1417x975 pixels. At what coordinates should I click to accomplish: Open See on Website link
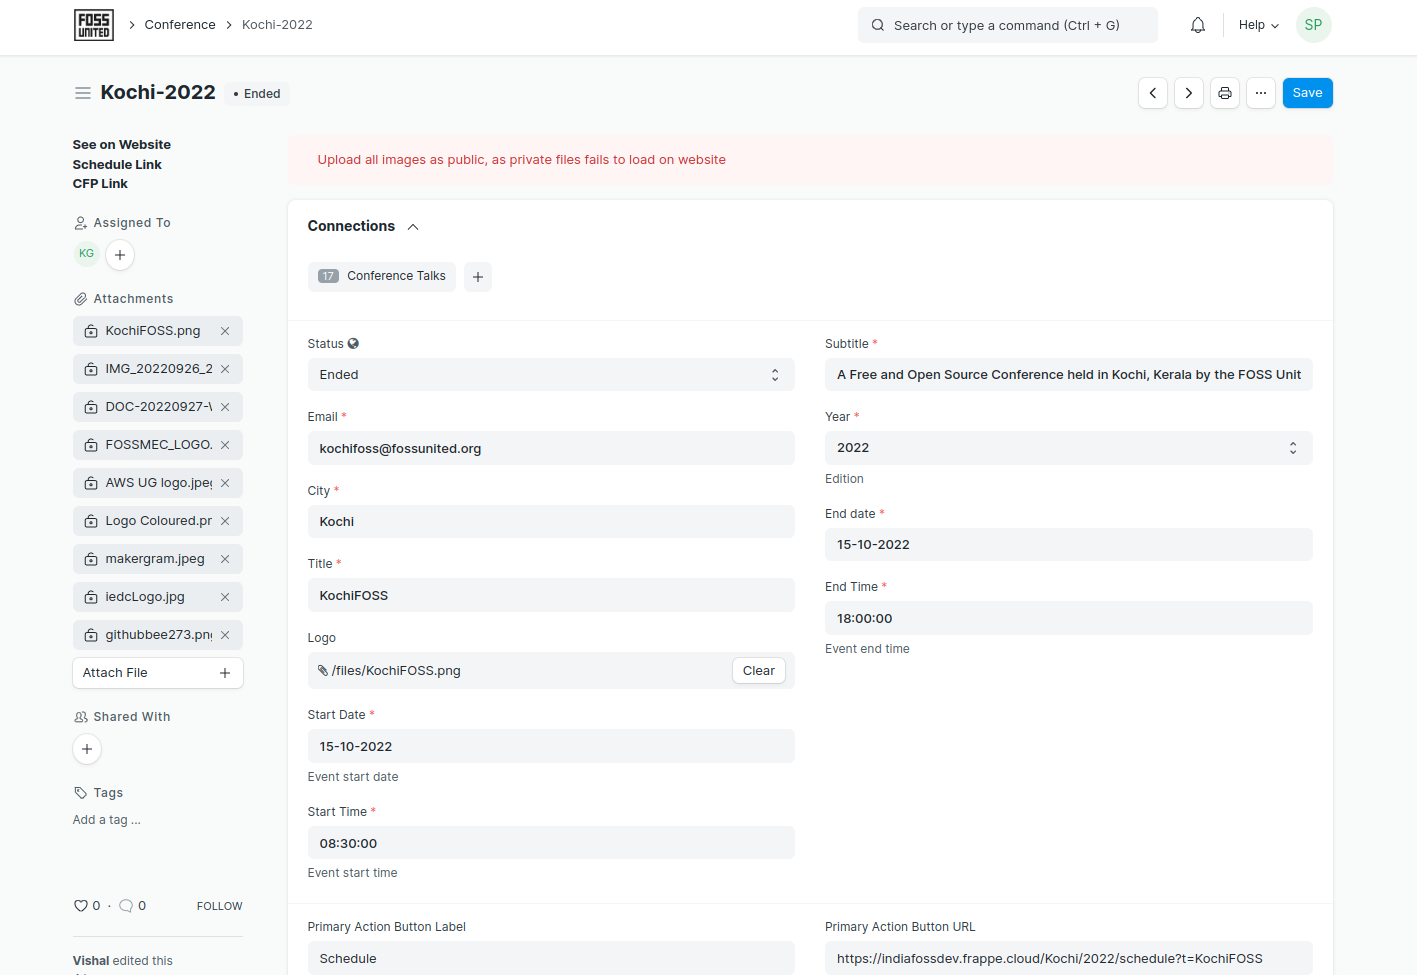(x=122, y=145)
